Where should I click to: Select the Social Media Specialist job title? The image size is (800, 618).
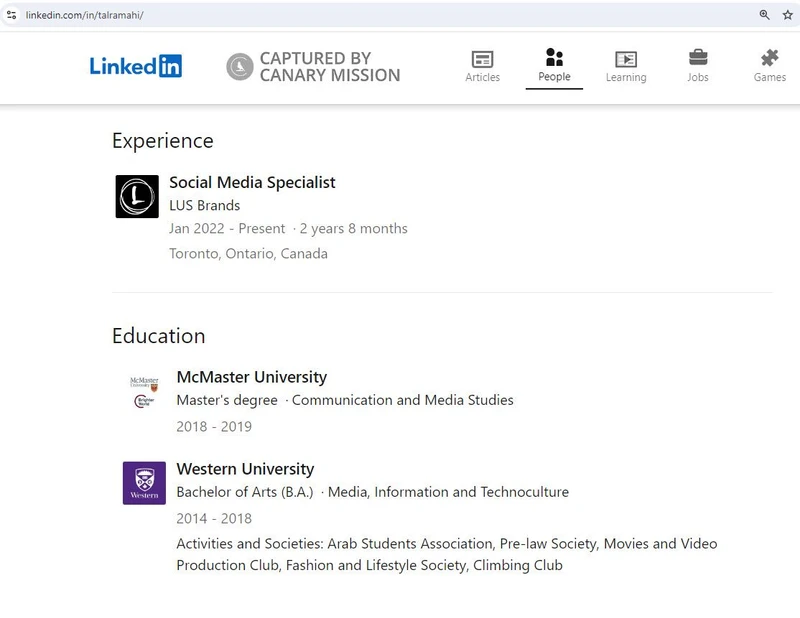point(251,182)
